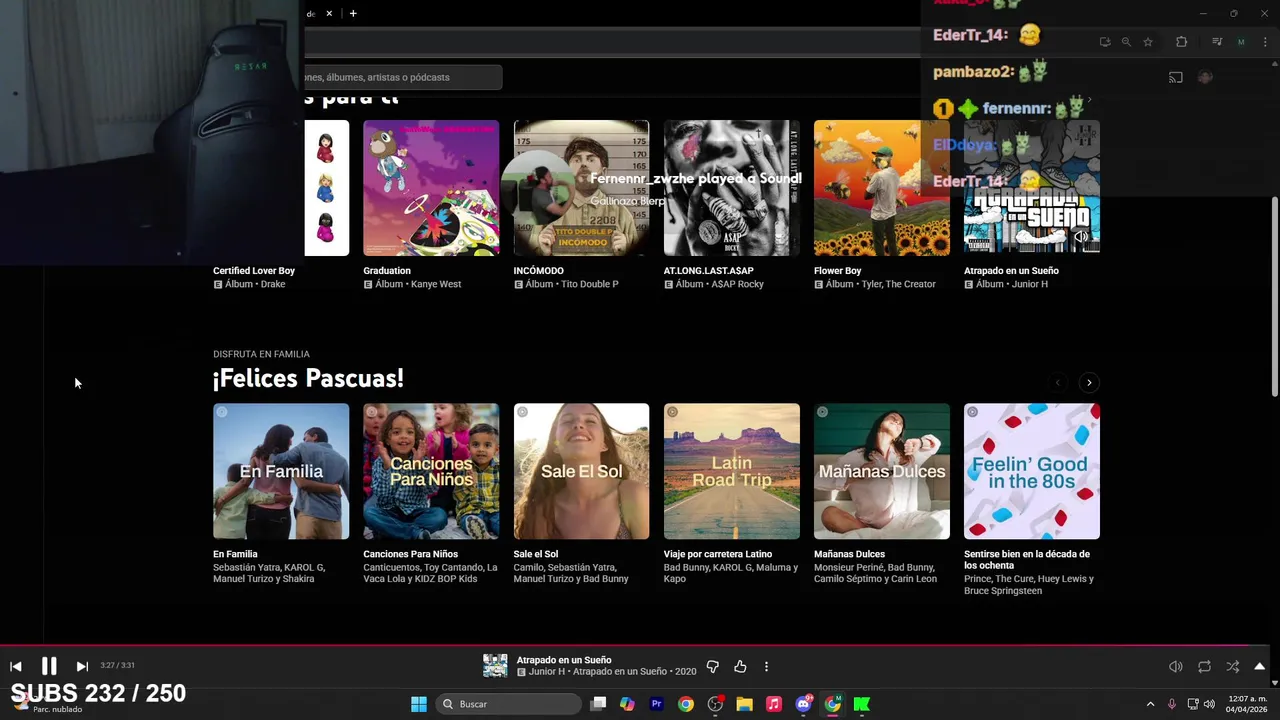Screen dimensions: 1280x720
Task: Skip to the previous track
Action: (x=16, y=666)
